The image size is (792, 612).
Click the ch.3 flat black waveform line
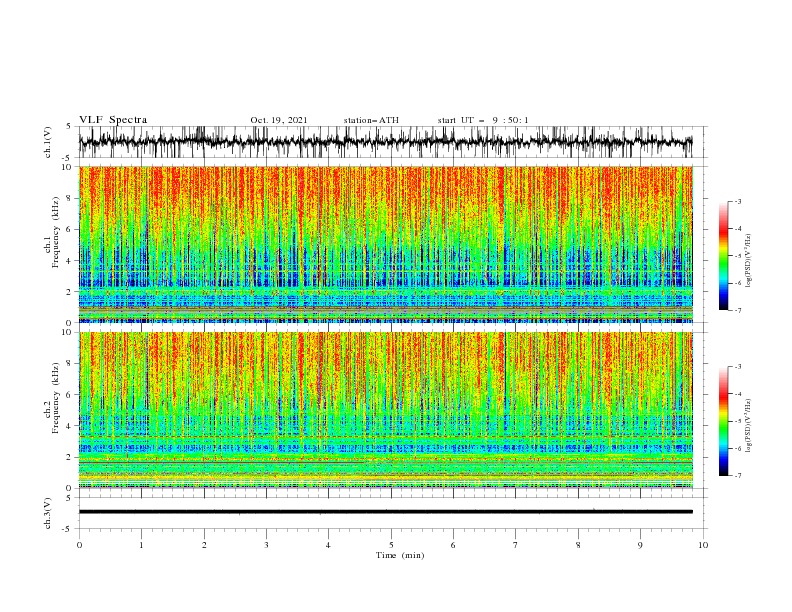coord(385,512)
